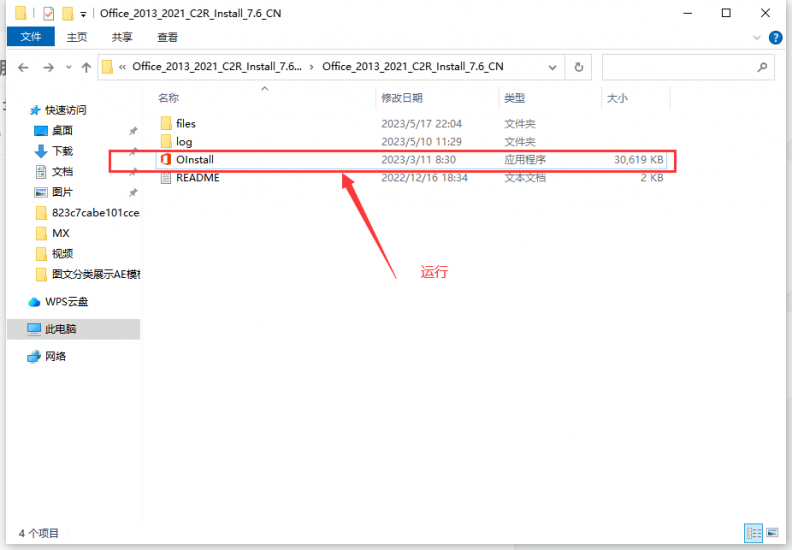Open the 图文分类展示AE模板 folder in sidebar
The height and width of the screenshot is (550, 792).
pyautogui.click(x=96, y=274)
